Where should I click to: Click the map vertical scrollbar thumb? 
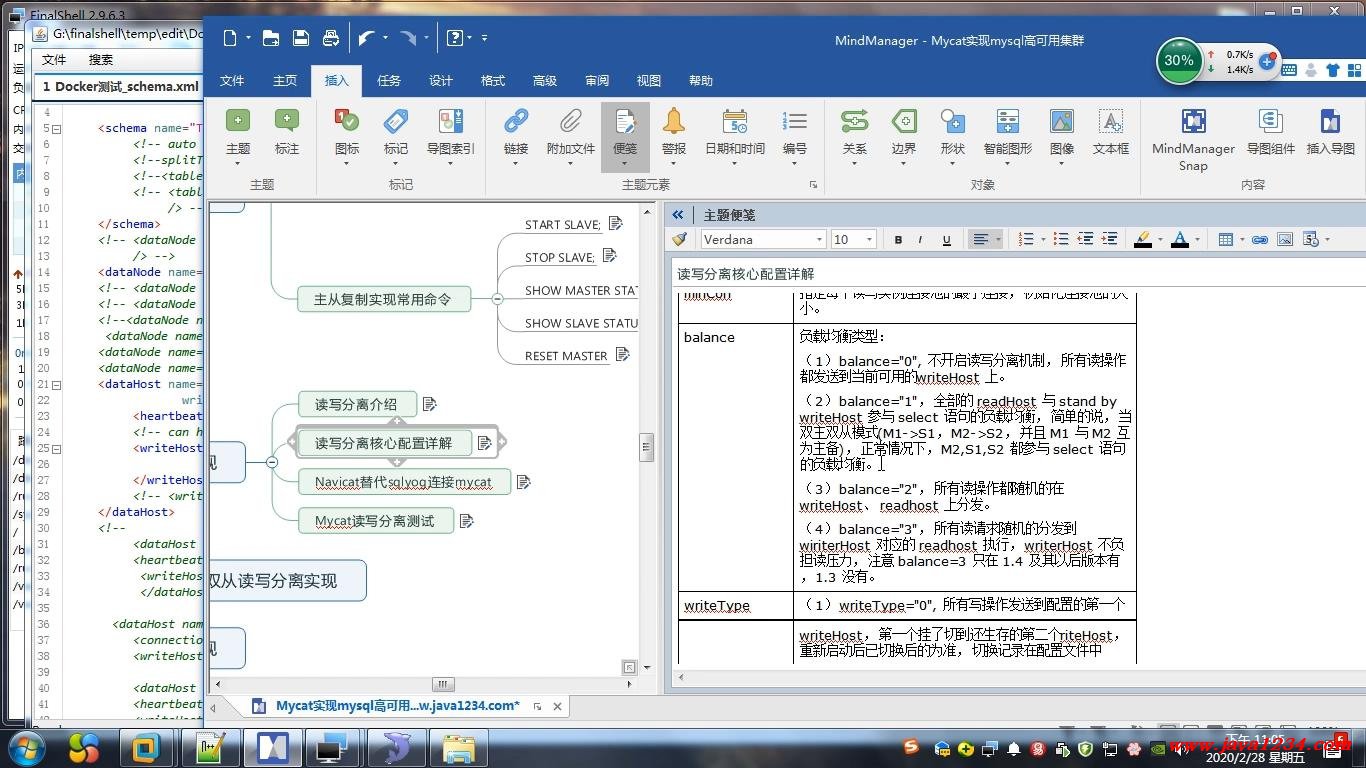tap(646, 448)
